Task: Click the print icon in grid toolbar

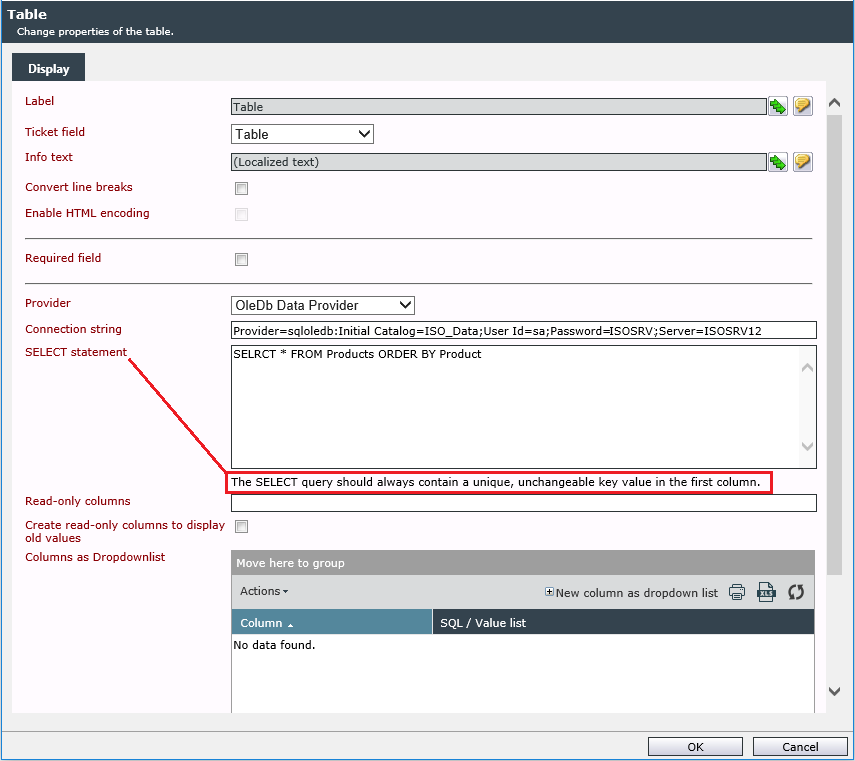Action: [737, 592]
